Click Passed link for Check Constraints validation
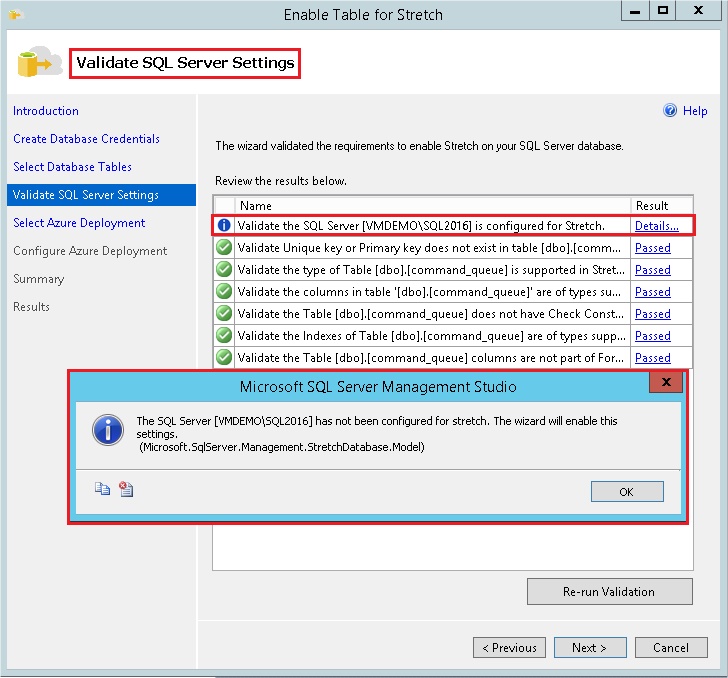 point(652,314)
